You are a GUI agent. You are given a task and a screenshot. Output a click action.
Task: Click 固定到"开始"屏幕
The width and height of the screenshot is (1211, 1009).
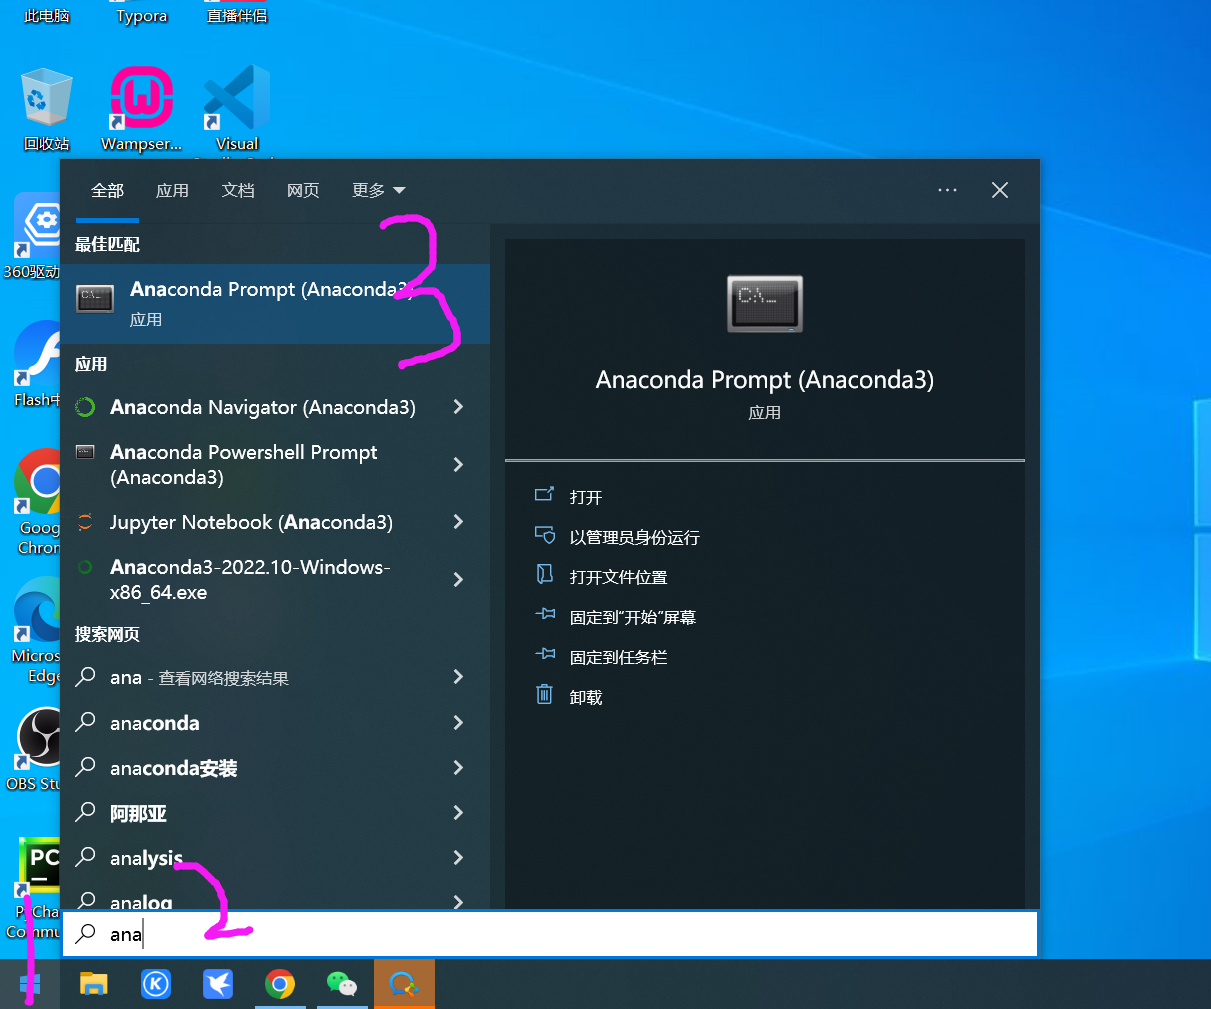(x=632, y=617)
